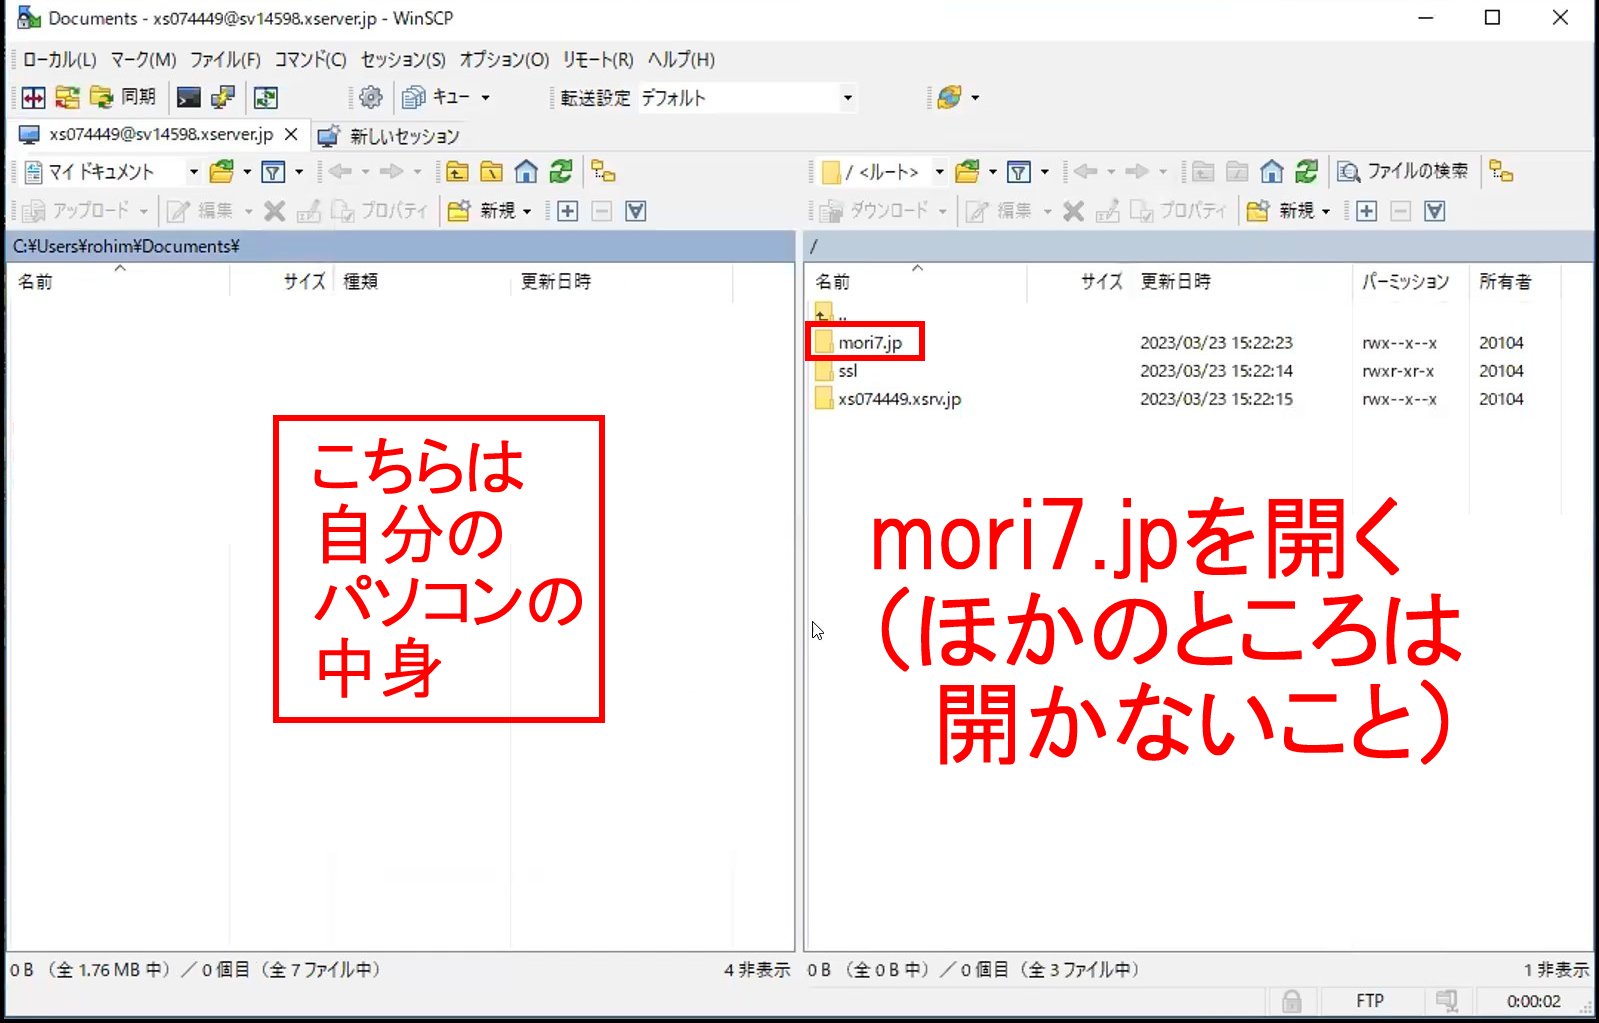Viewport: 1599px width, 1023px height.
Task: Click remote 新規 new button
Action: point(1281,210)
